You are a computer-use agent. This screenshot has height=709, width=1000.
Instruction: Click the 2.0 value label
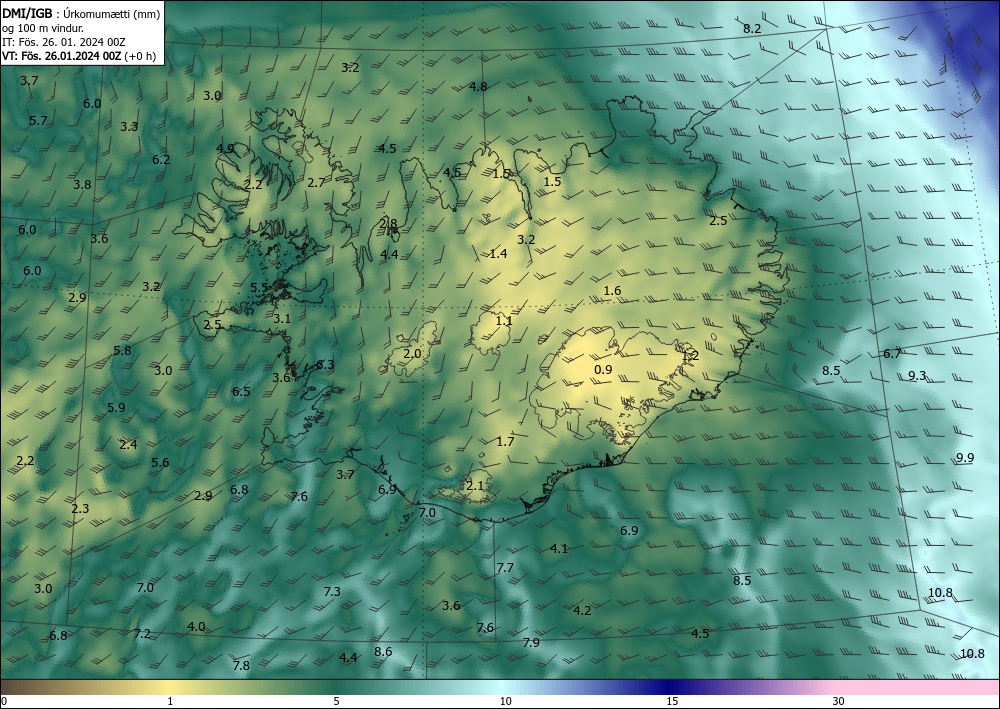click(x=412, y=353)
